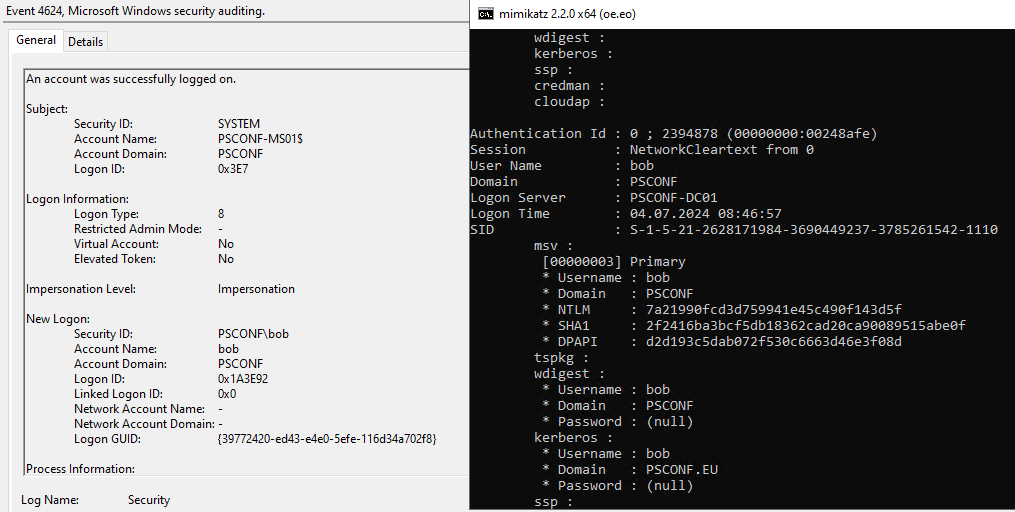Screen dimensions: 1015x512
Task: Click the Logon Information heading
Action: click(77, 199)
